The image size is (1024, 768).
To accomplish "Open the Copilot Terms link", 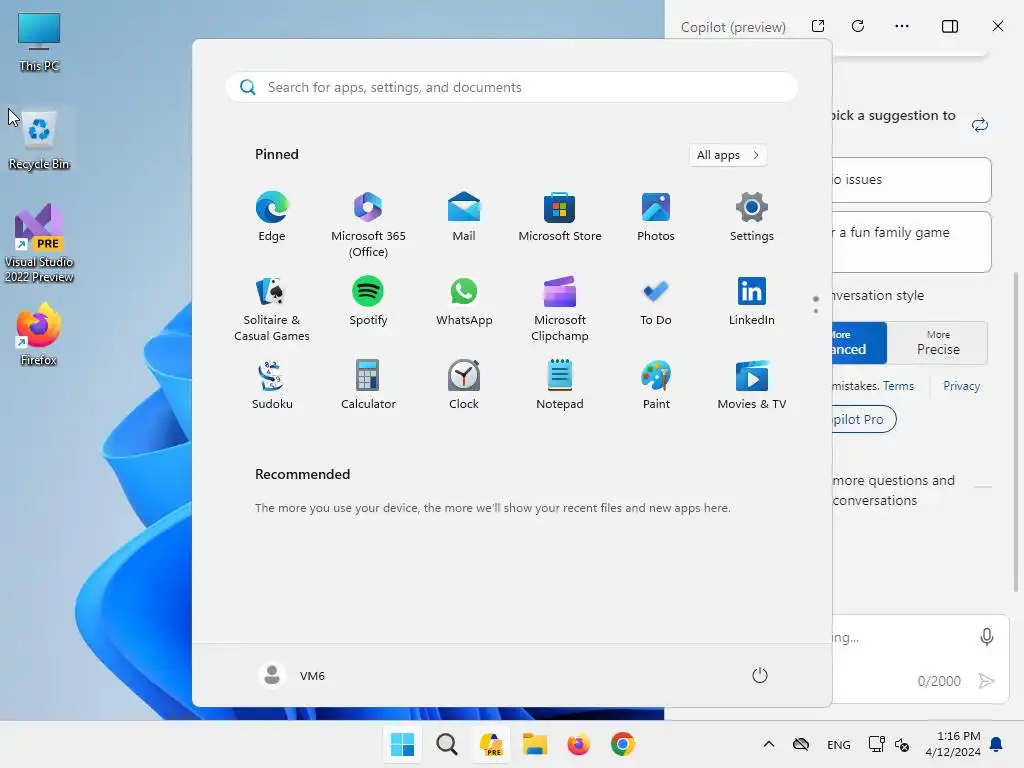I will click(898, 386).
